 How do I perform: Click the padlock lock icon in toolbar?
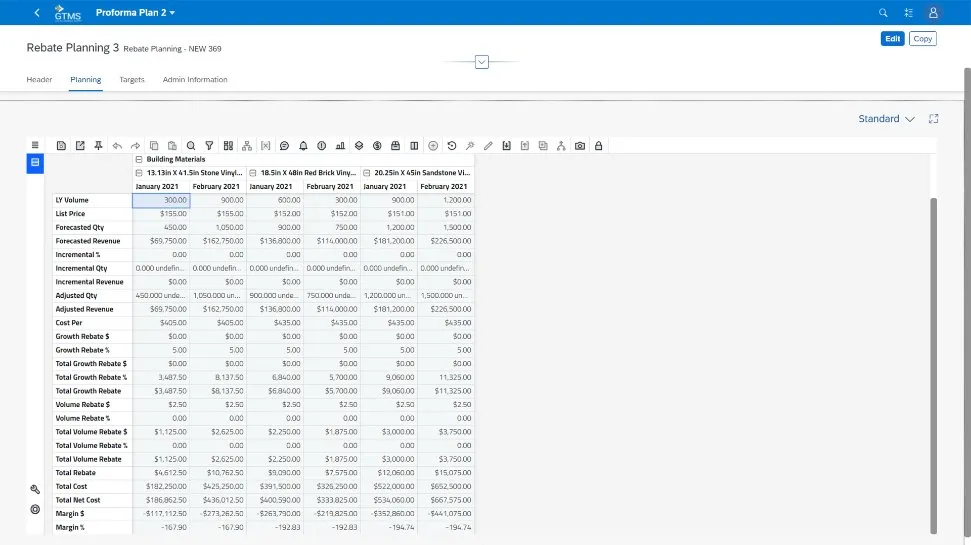(x=598, y=146)
